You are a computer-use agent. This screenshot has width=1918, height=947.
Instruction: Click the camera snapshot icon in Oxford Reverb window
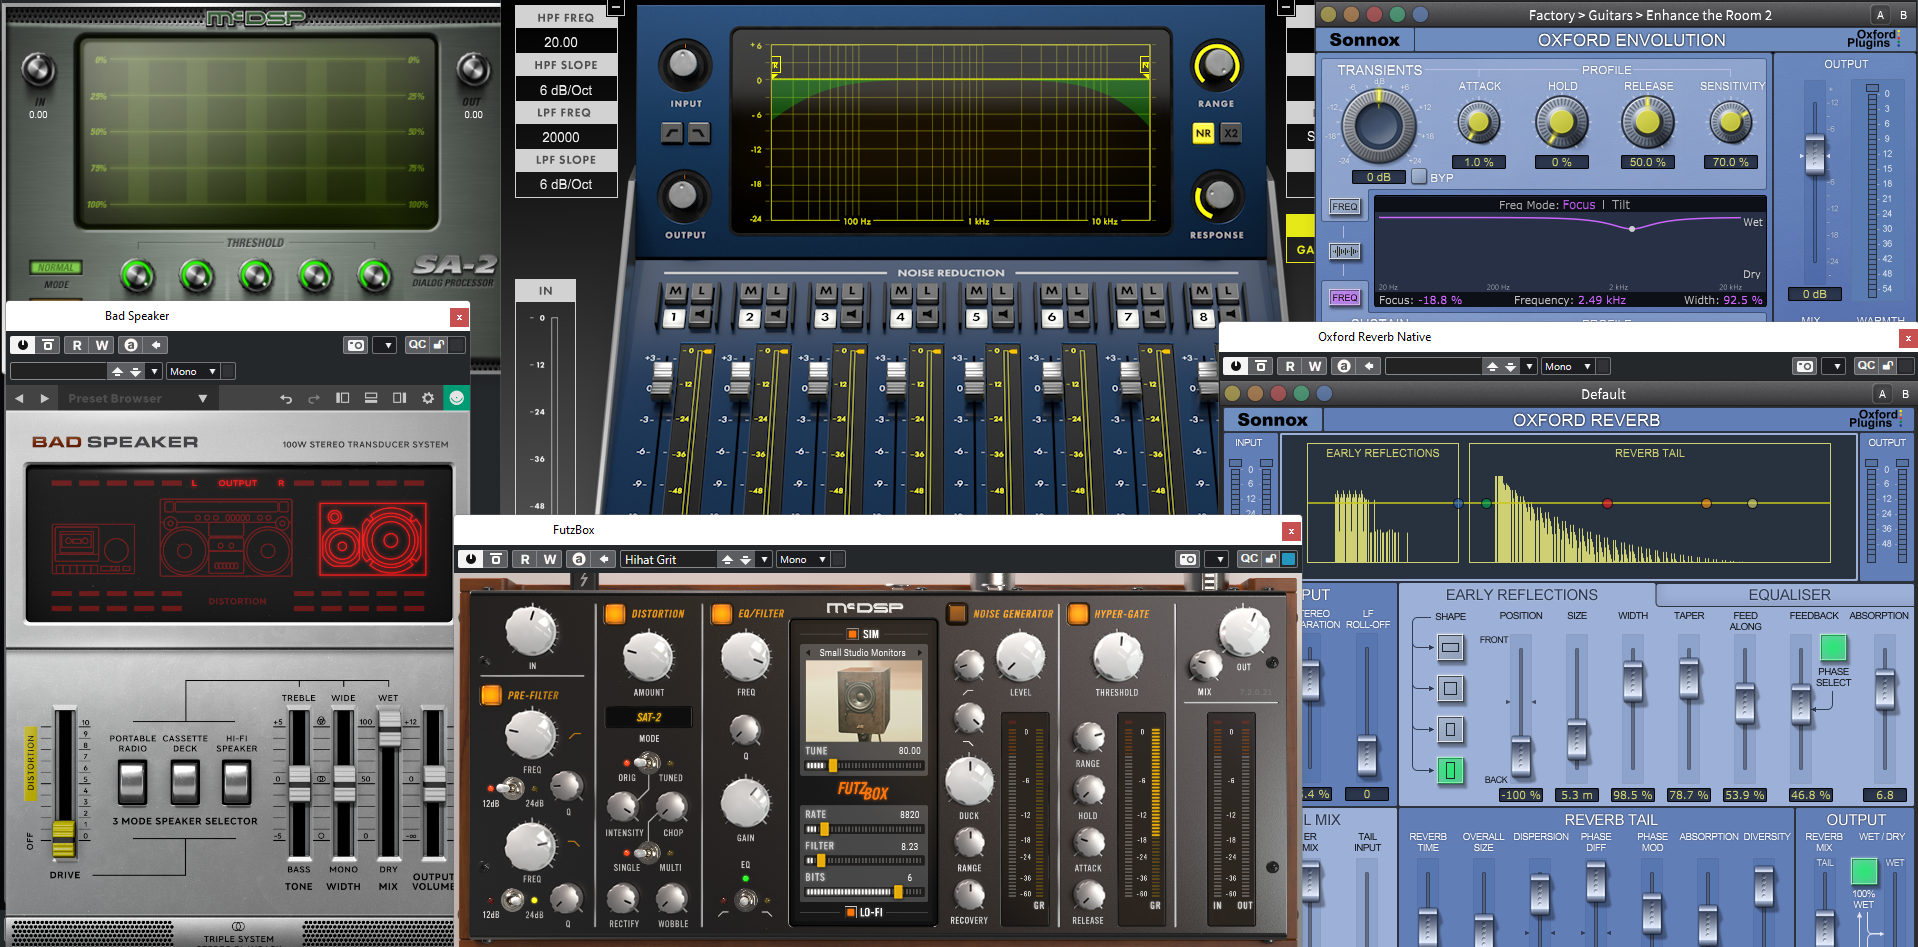[1805, 366]
